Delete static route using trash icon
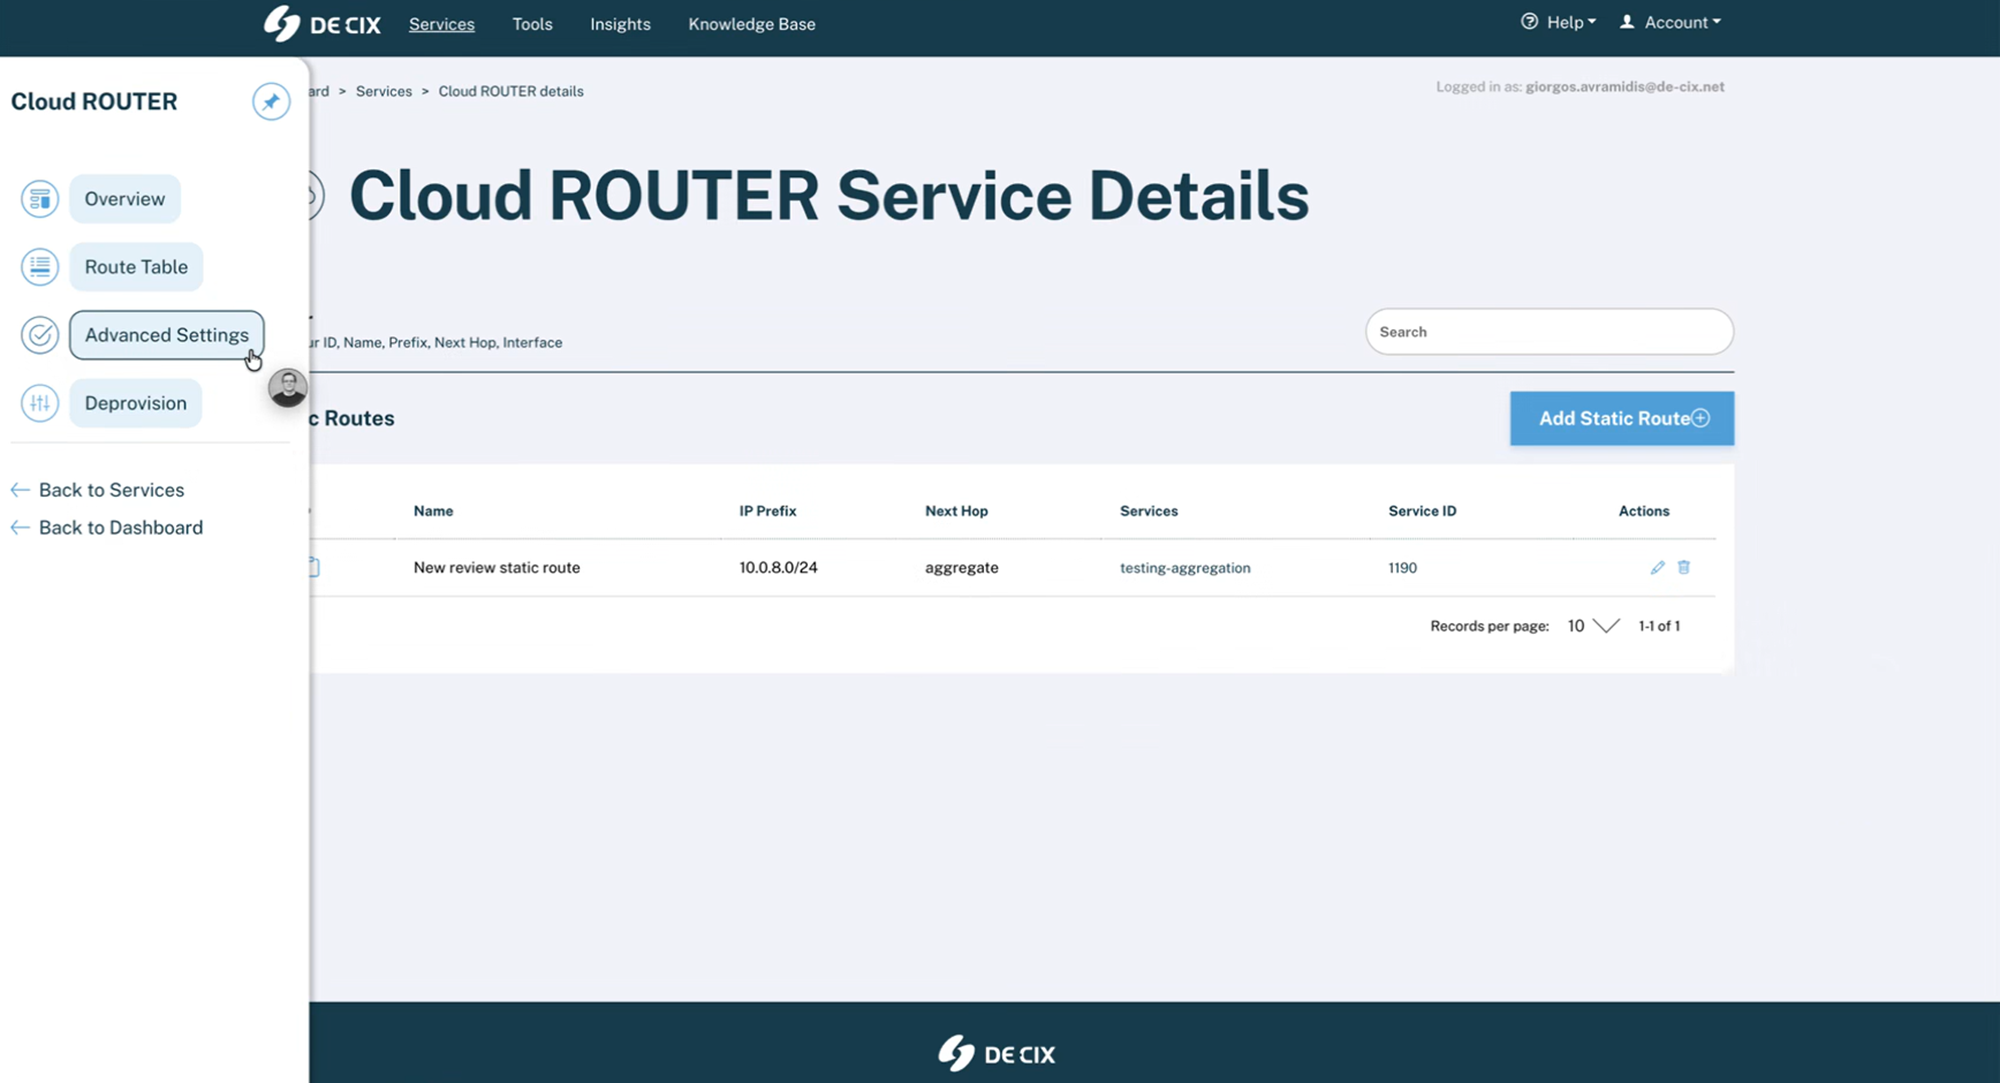The width and height of the screenshot is (2000, 1083). [1684, 567]
